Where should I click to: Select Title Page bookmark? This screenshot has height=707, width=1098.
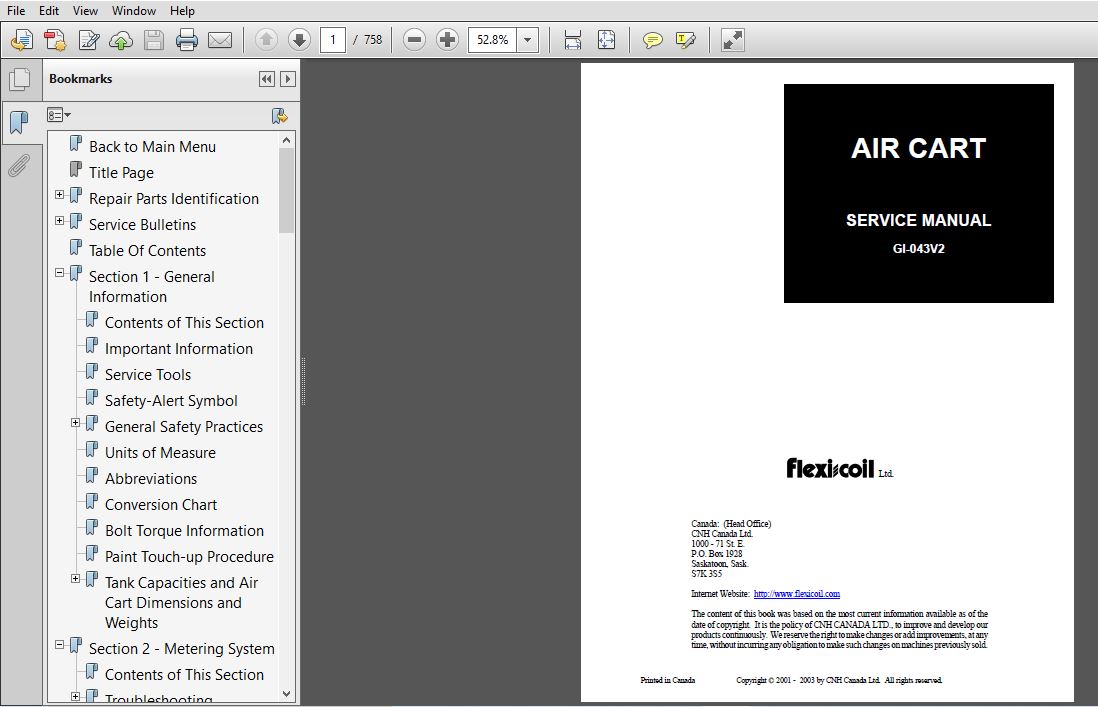click(121, 173)
